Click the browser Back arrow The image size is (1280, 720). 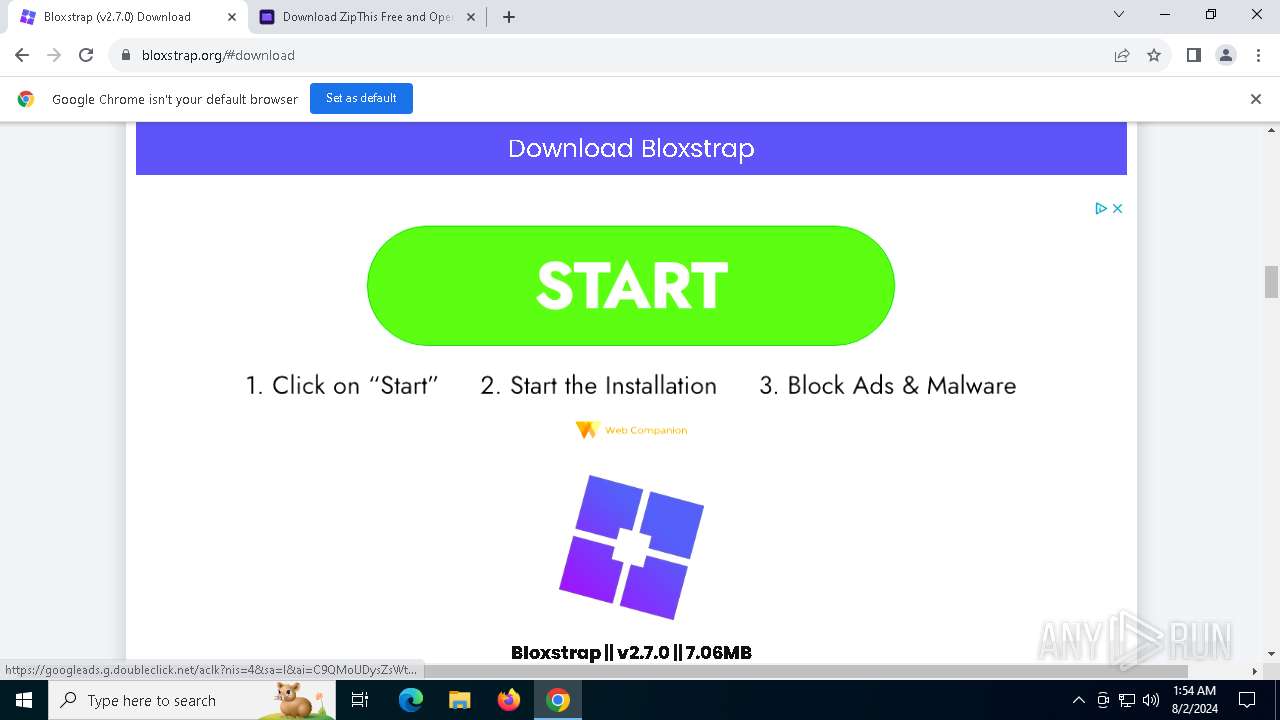point(22,55)
